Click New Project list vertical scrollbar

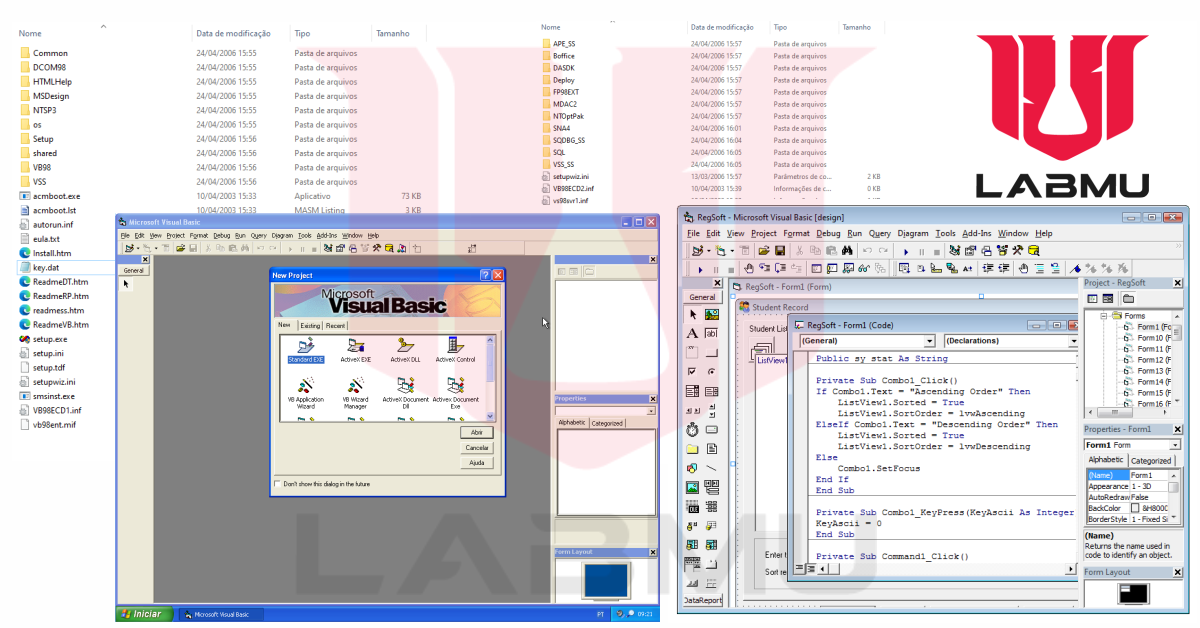491,378
